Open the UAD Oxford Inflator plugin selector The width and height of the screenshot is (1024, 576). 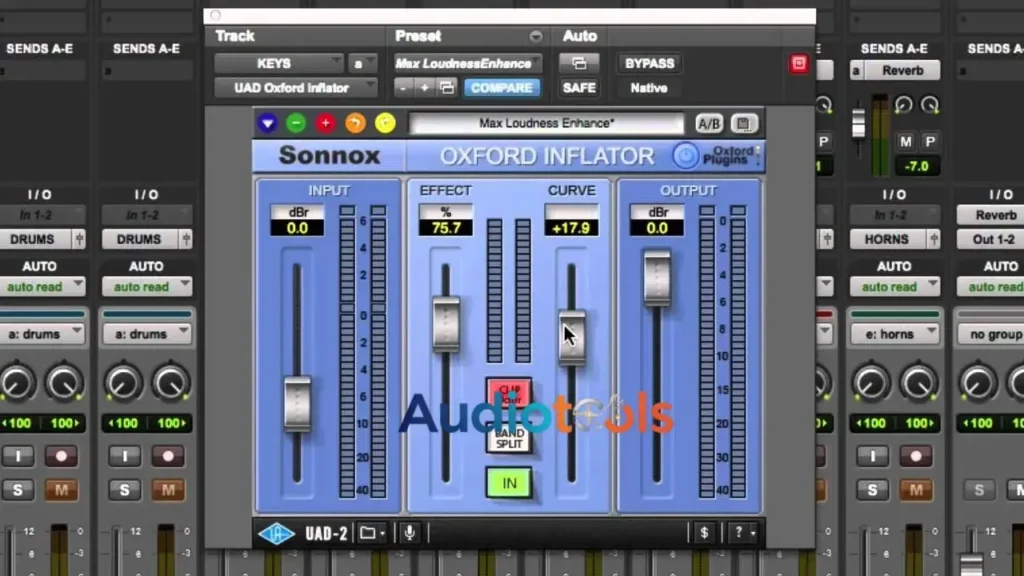click(296, 88)
